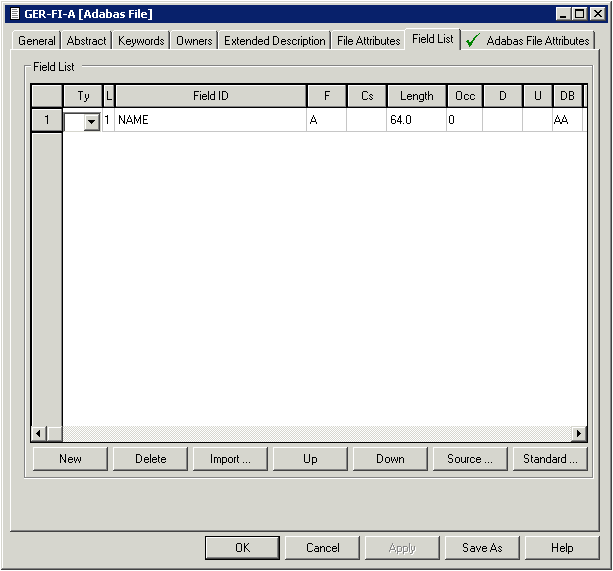
Task: Move the field Down
Action: 390,459
